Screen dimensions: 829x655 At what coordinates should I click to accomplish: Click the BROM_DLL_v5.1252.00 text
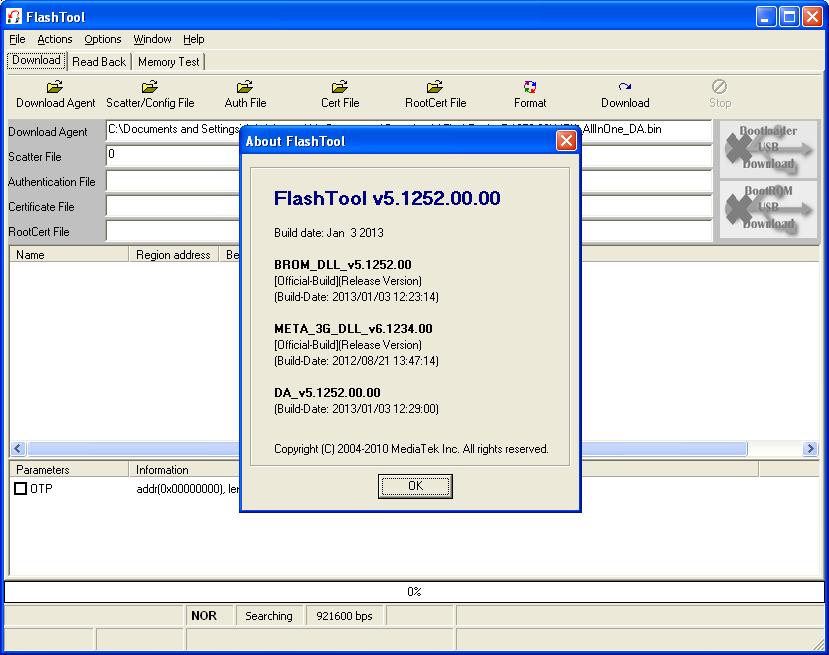point(343,264)
